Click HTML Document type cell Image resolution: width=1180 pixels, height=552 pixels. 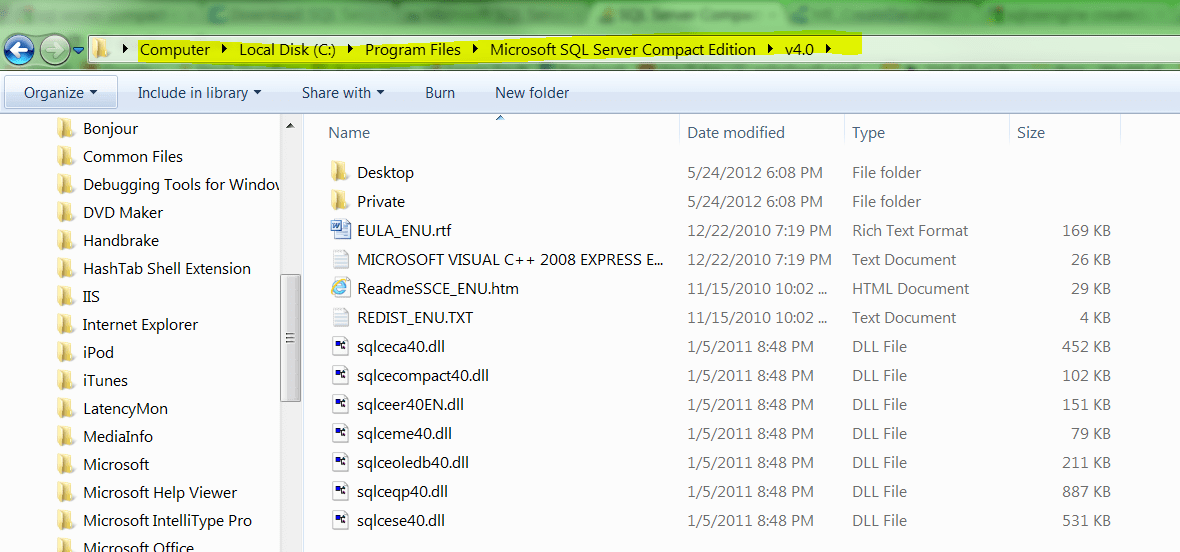[911, 288]
